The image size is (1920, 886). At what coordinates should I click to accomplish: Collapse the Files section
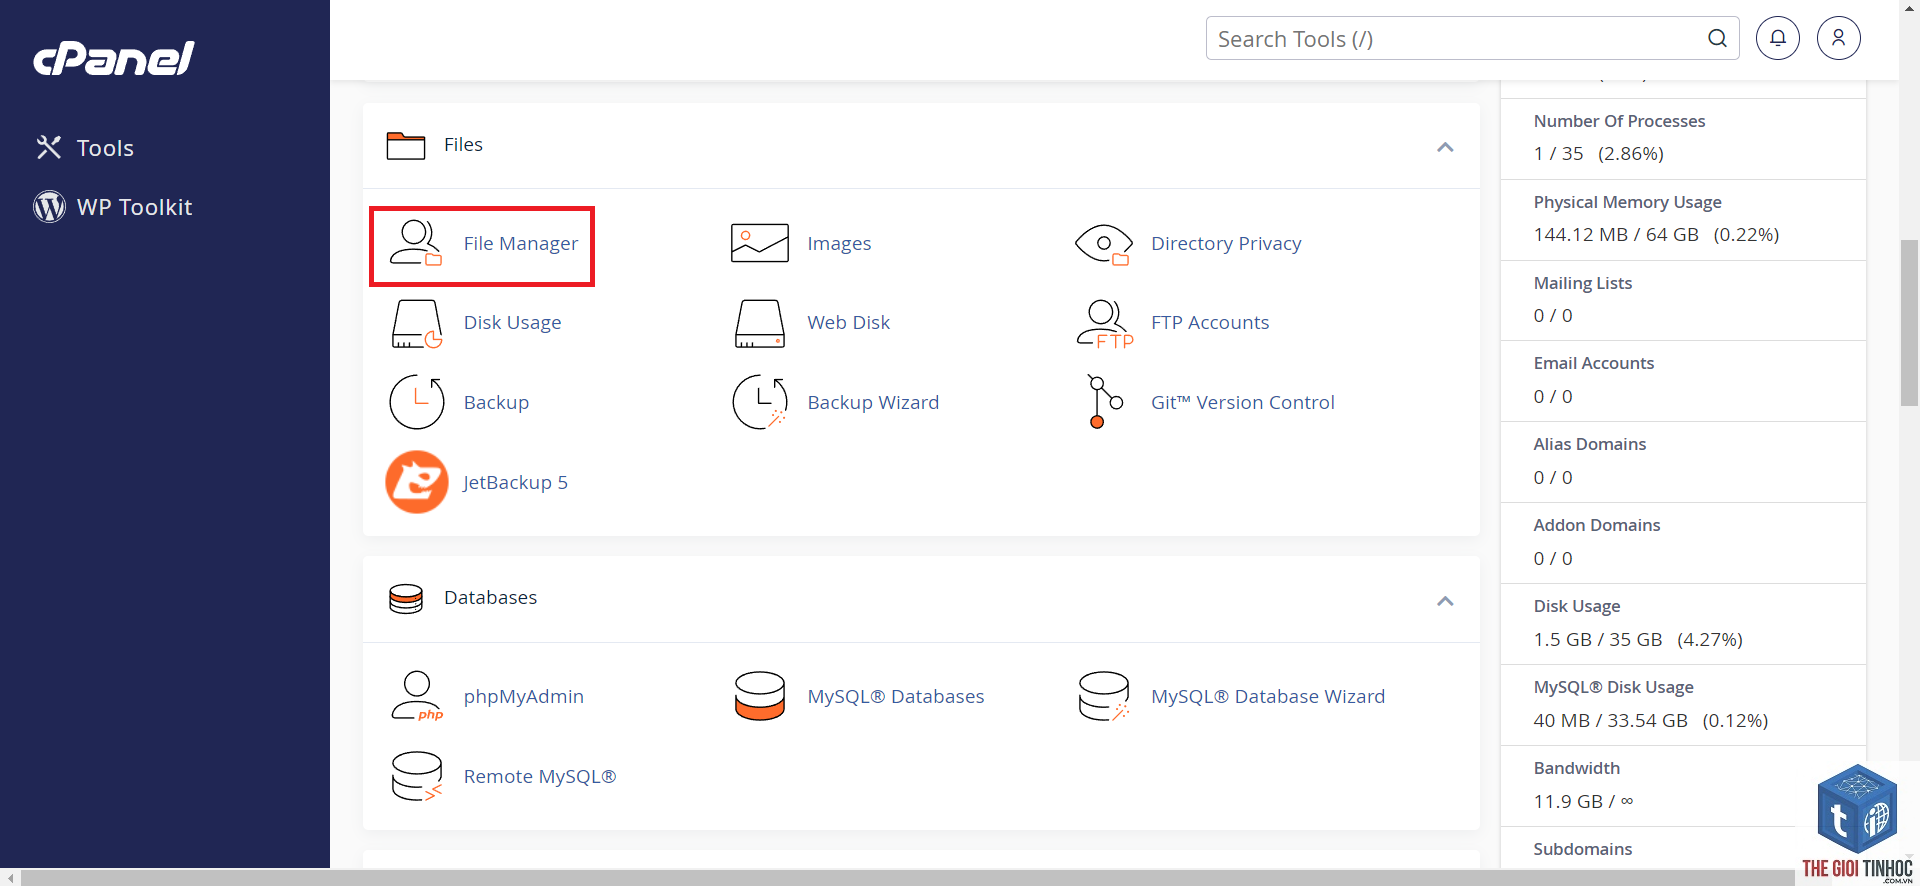tap(1445, 147)
